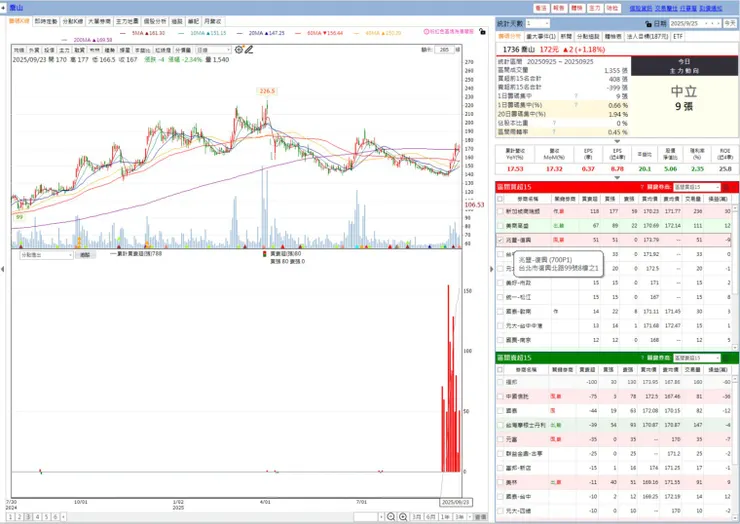Tick the select-all checkbox in the buy table header

tap(500, 199)
